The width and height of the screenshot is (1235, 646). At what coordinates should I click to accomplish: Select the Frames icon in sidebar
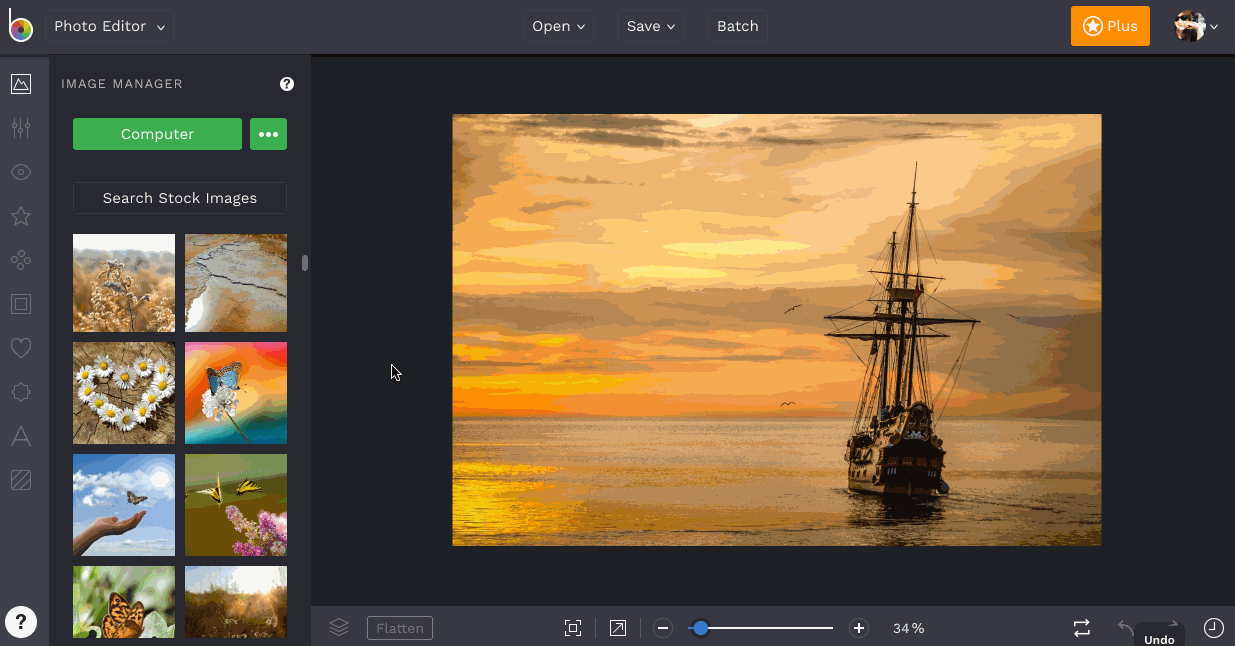pyautogui.click(x=21, y=304)
